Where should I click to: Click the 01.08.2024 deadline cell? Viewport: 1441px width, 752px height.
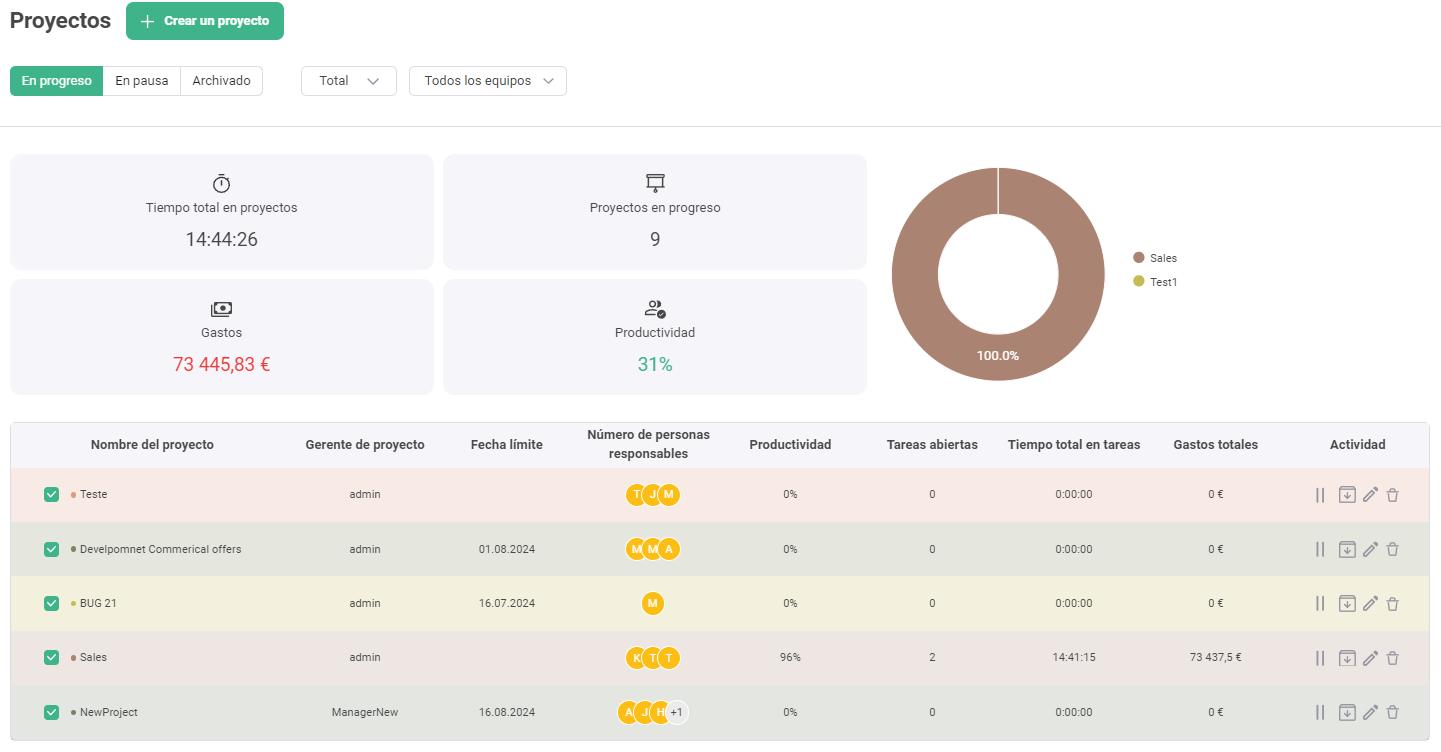tap(507, 549)
